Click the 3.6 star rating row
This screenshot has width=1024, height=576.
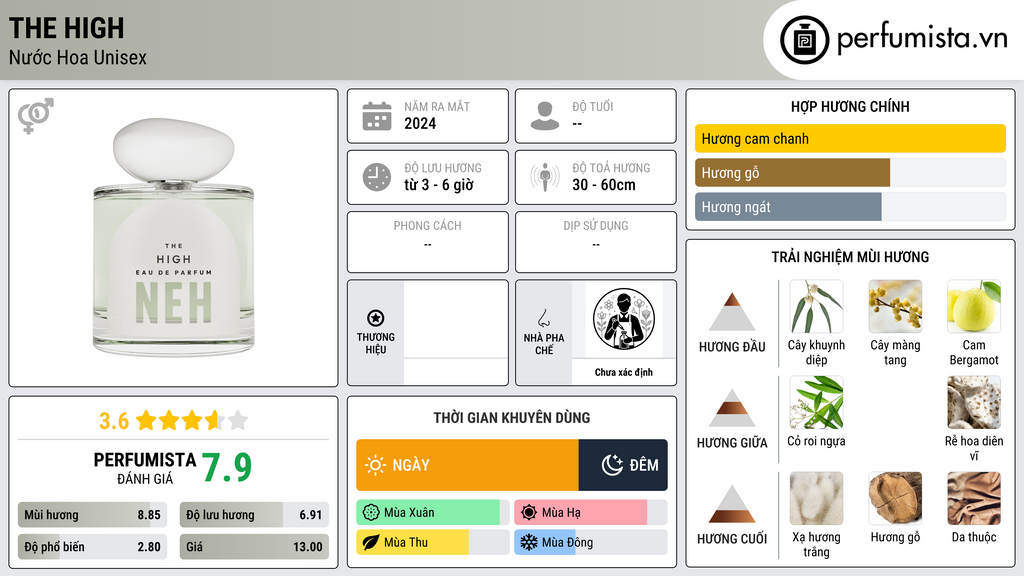coord(174,421)
